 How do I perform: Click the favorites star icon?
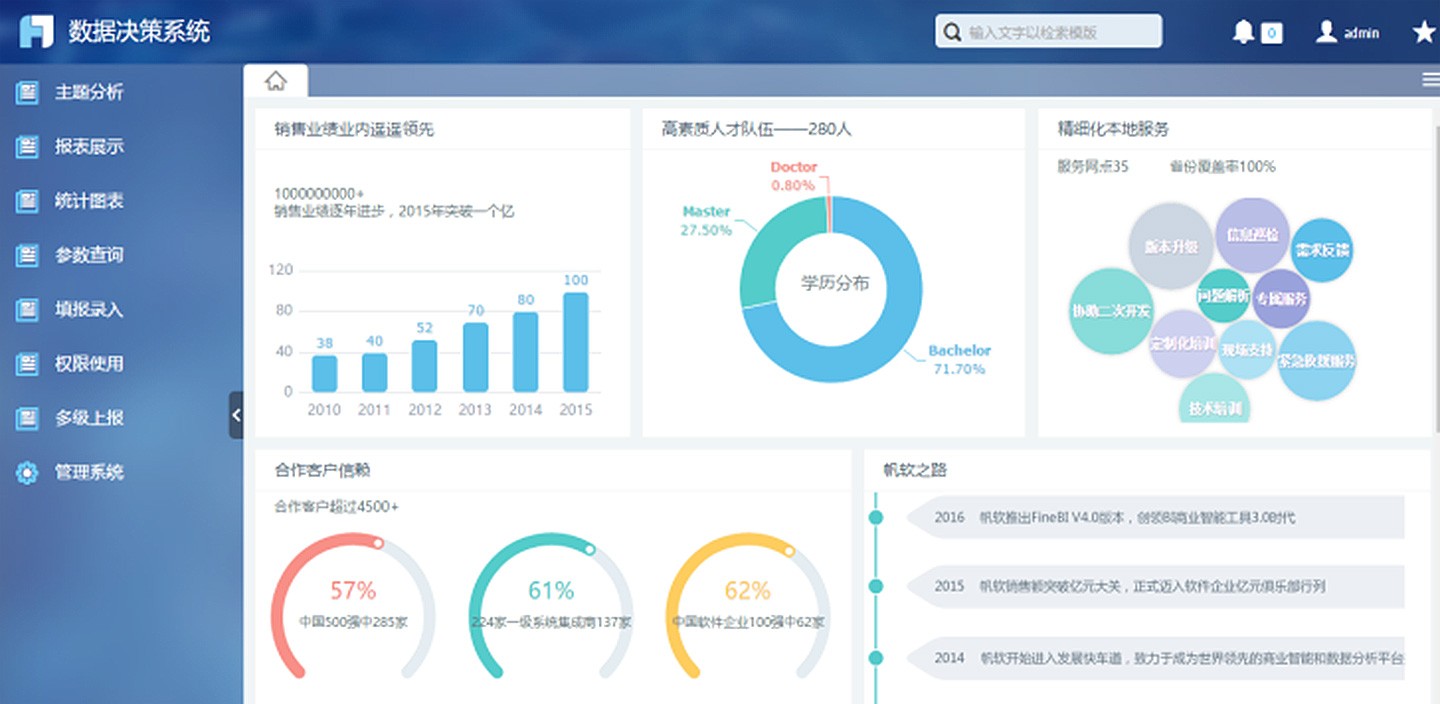[x=1423, y=32]
